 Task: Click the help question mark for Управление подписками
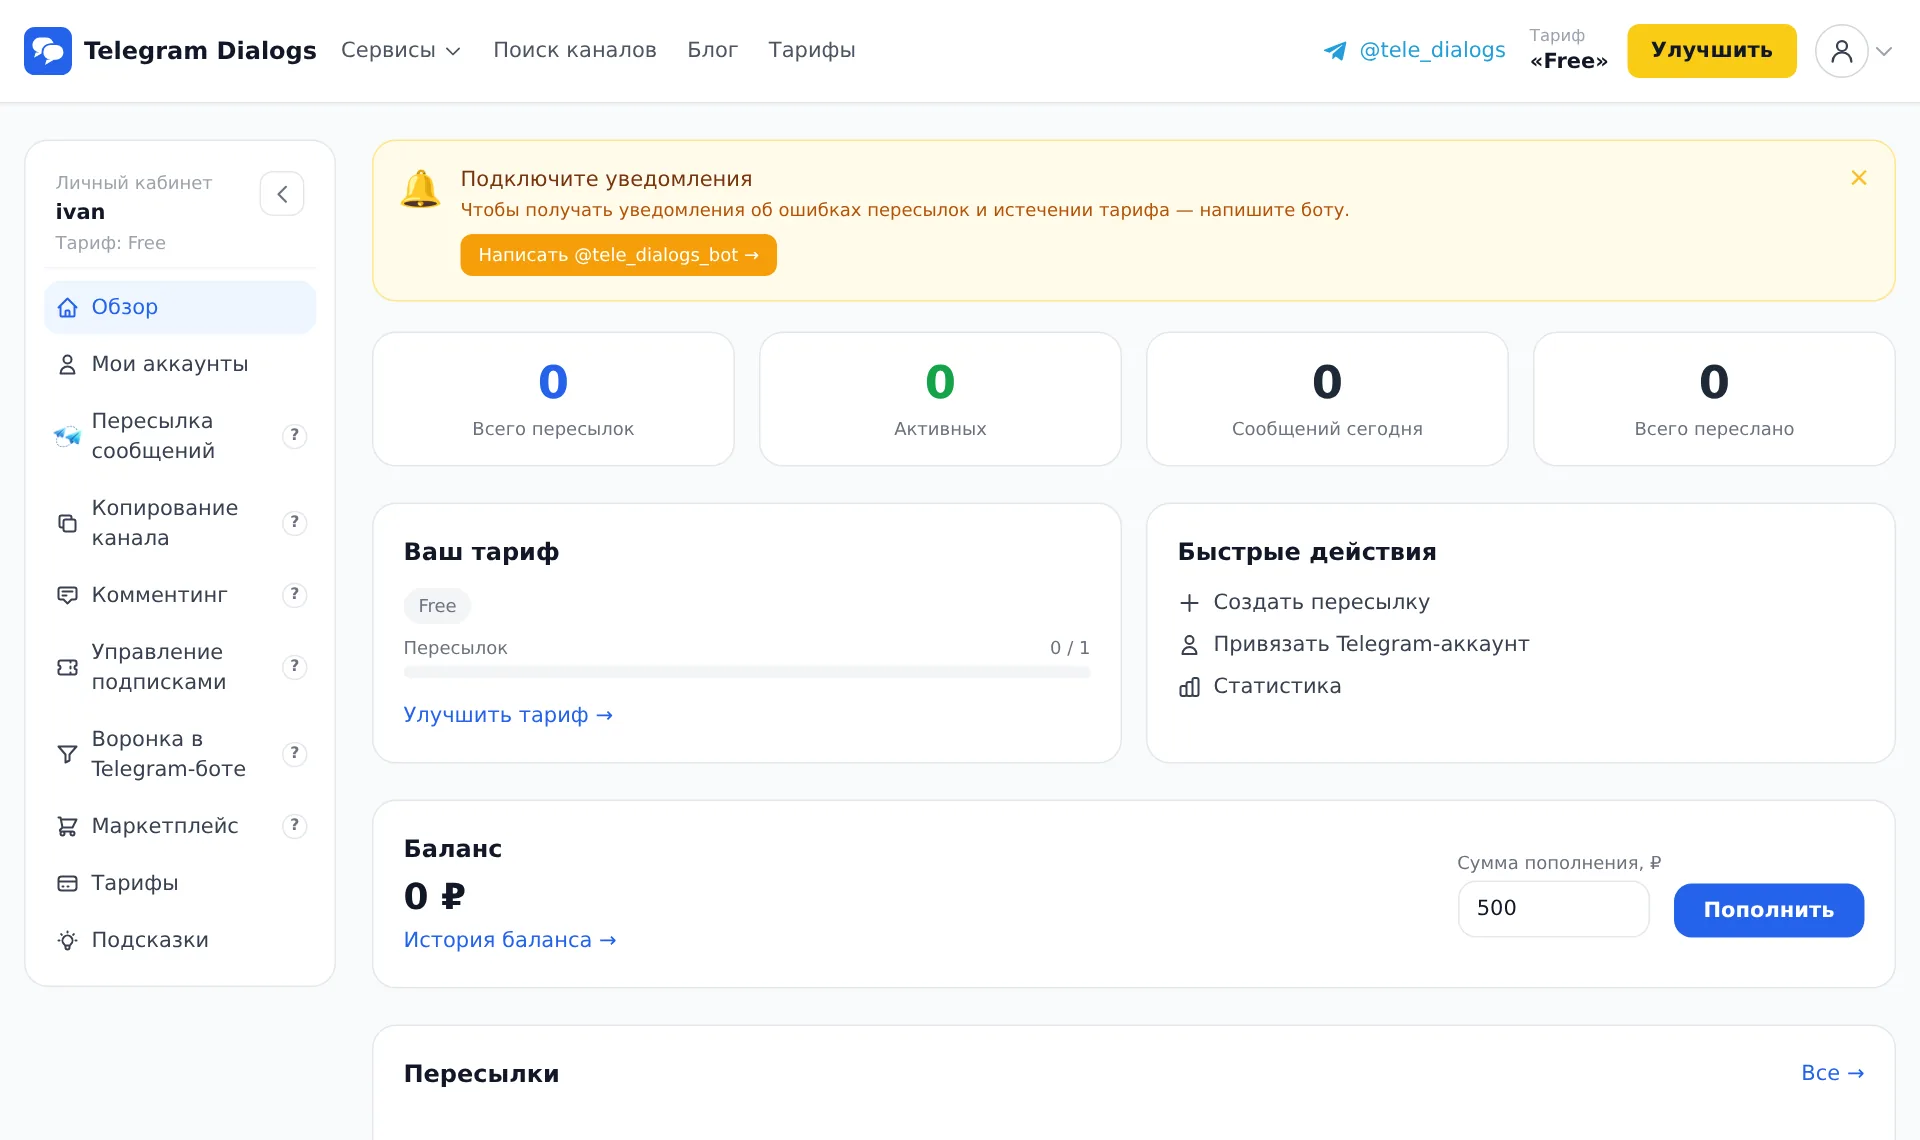click(294, 666)
